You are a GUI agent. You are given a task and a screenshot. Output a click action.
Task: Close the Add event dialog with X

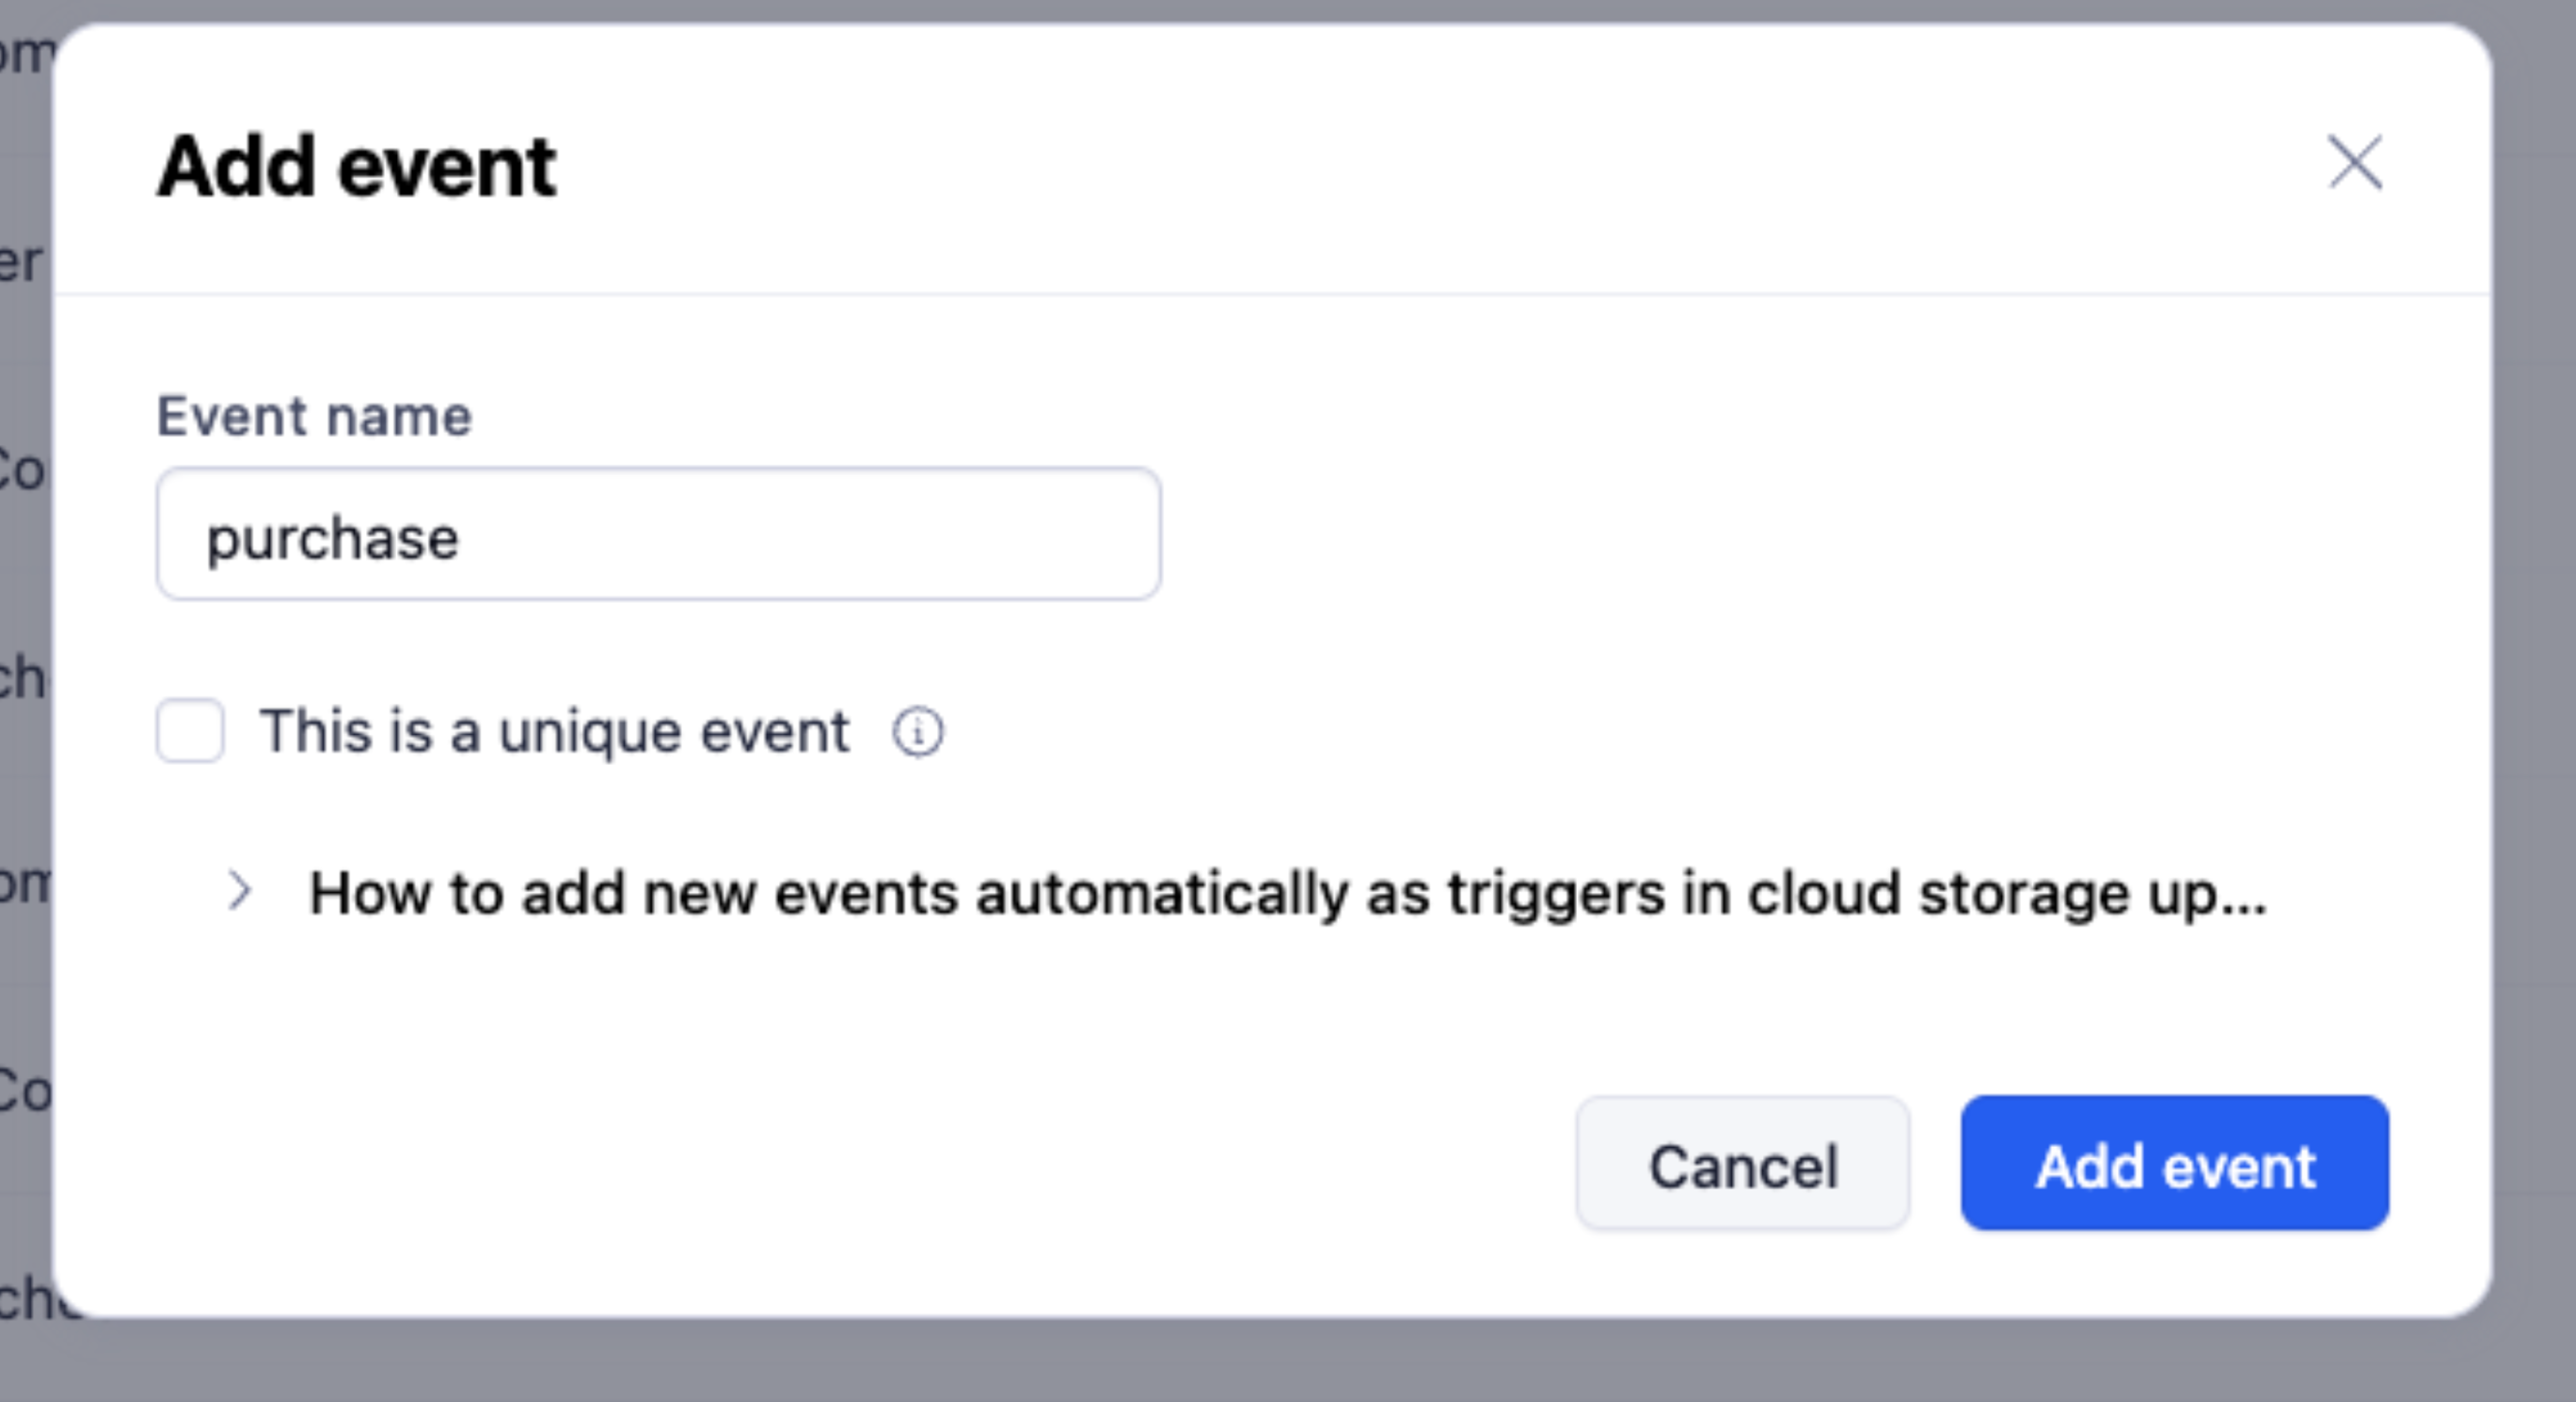[2355, 163]
